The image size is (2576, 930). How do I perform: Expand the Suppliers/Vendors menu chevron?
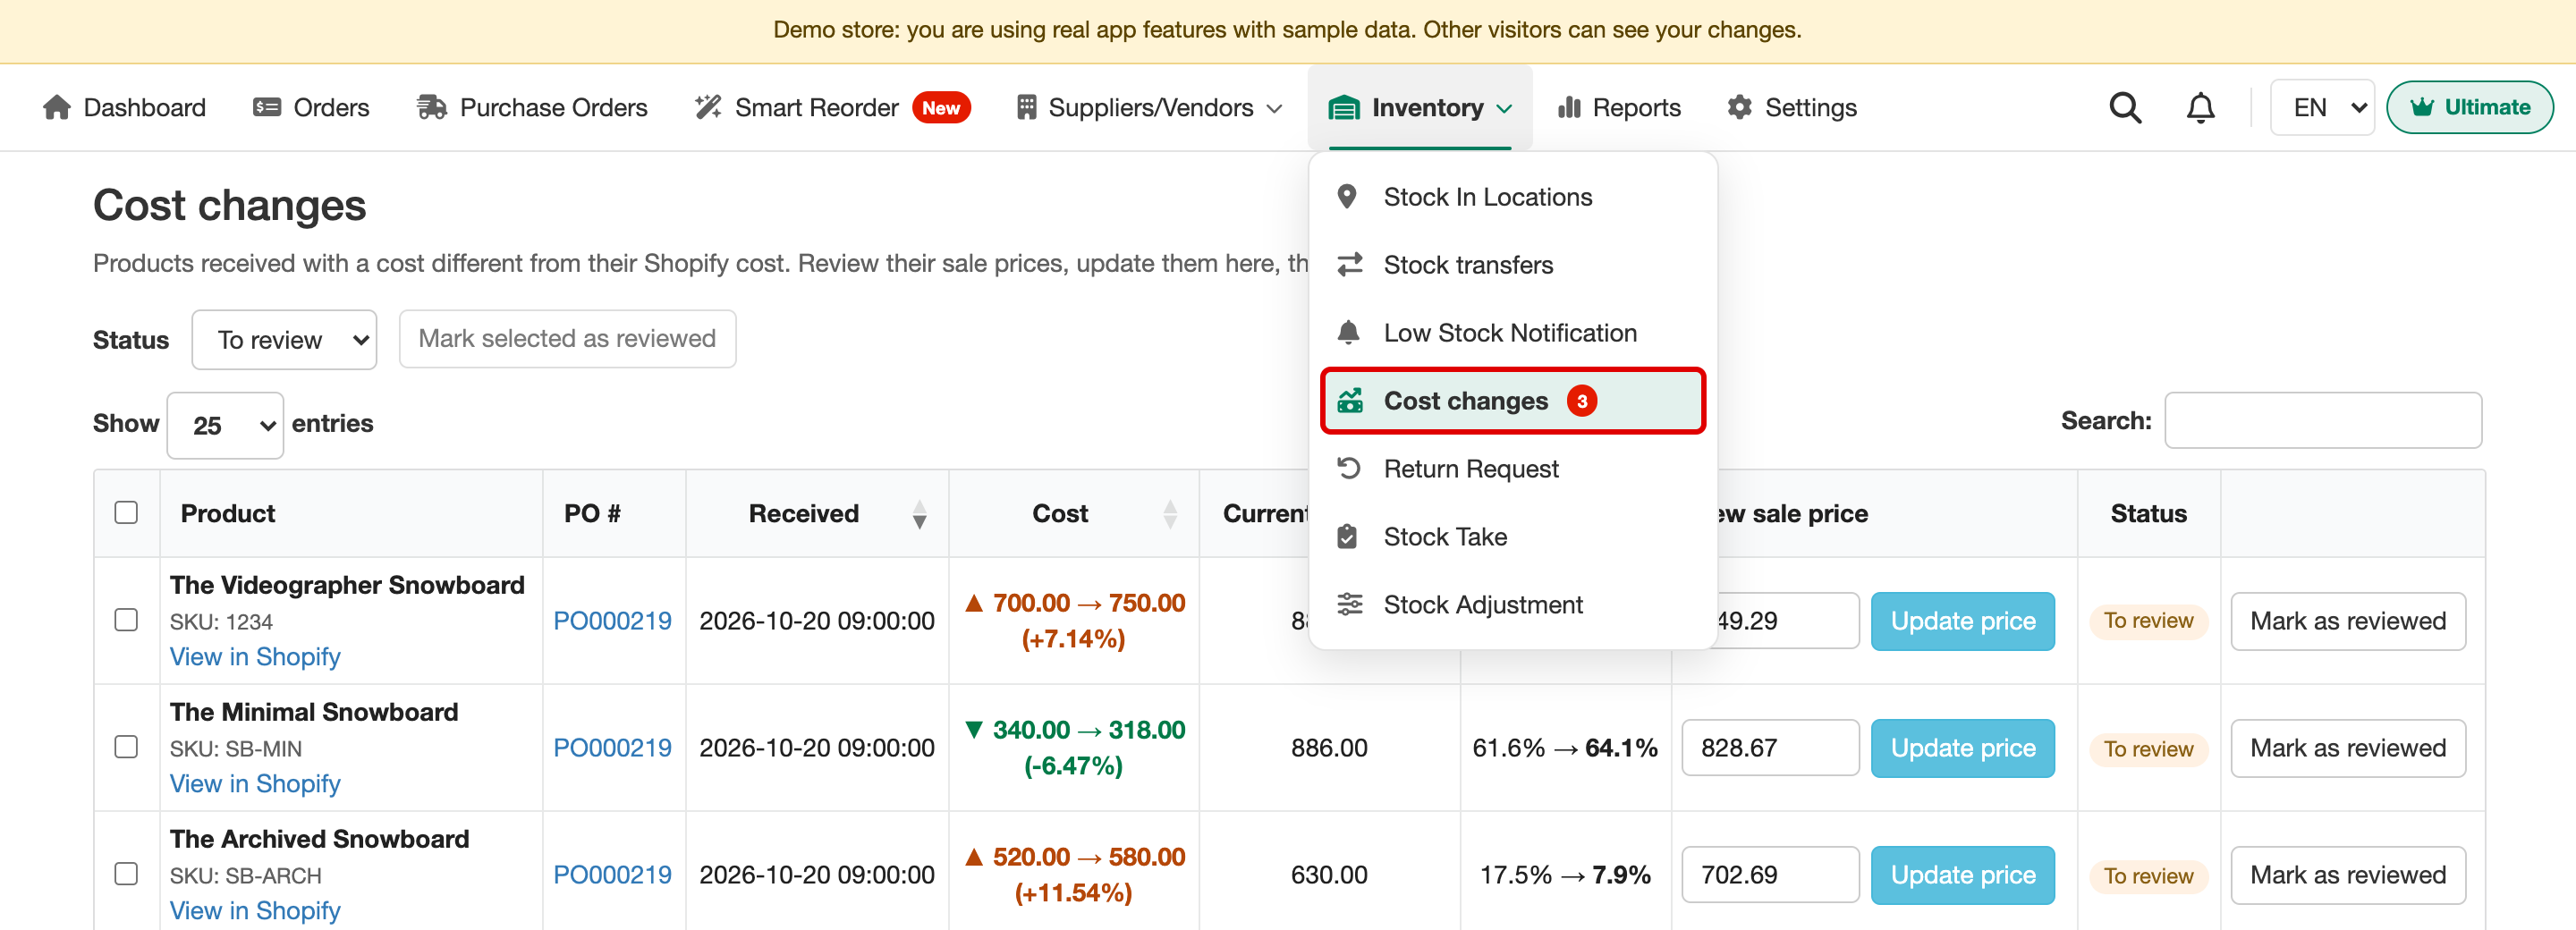click(1274, 108)
